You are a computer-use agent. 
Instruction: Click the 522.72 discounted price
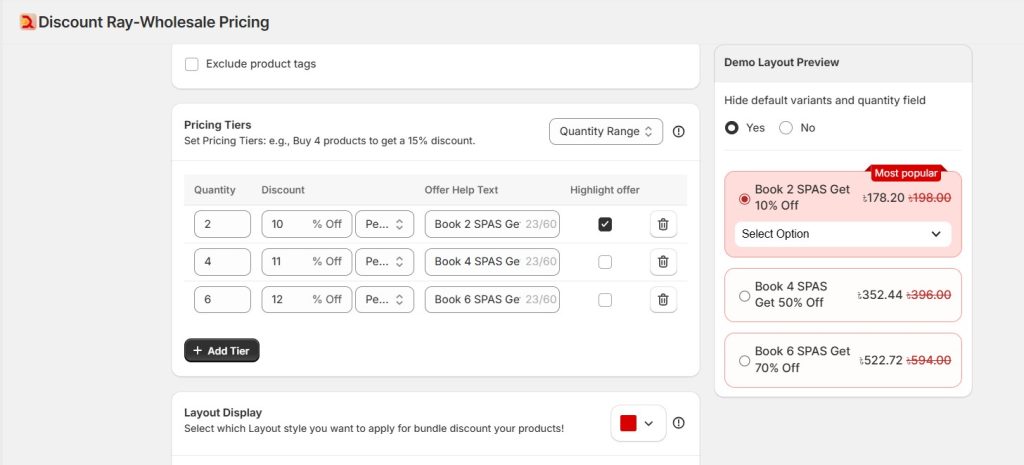tap(881, 361)
